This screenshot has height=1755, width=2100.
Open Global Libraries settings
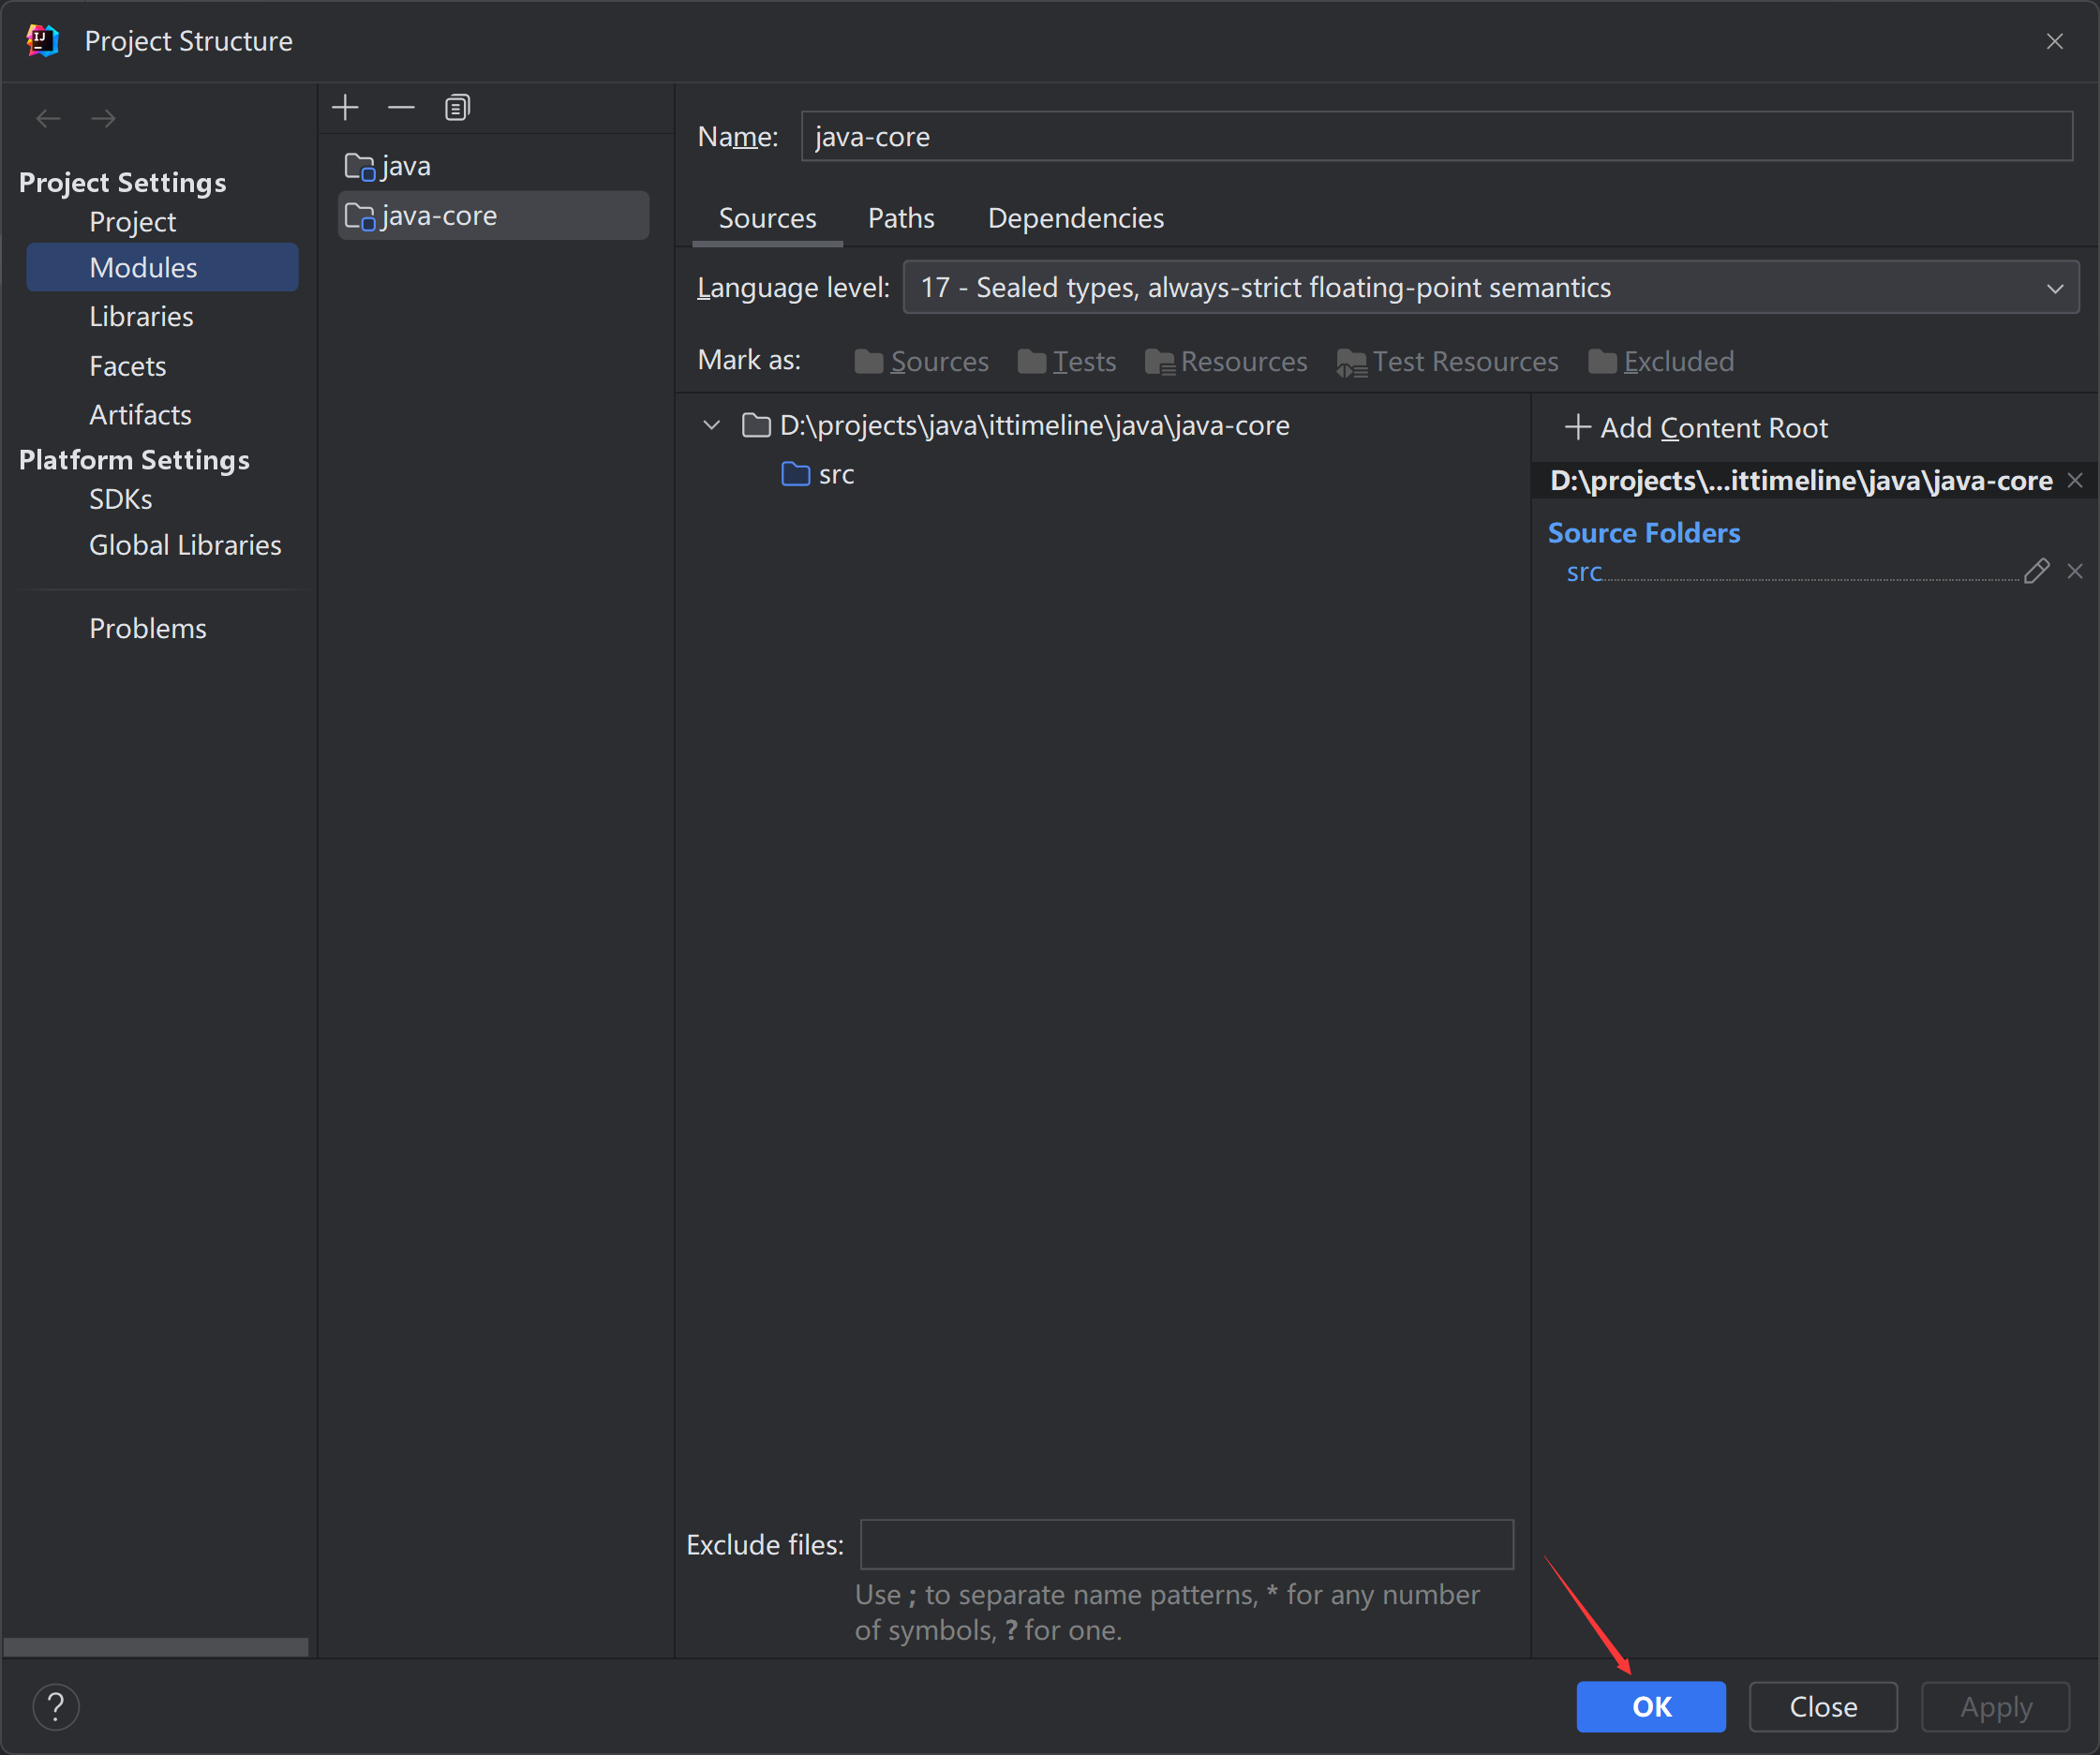(185, 545)
